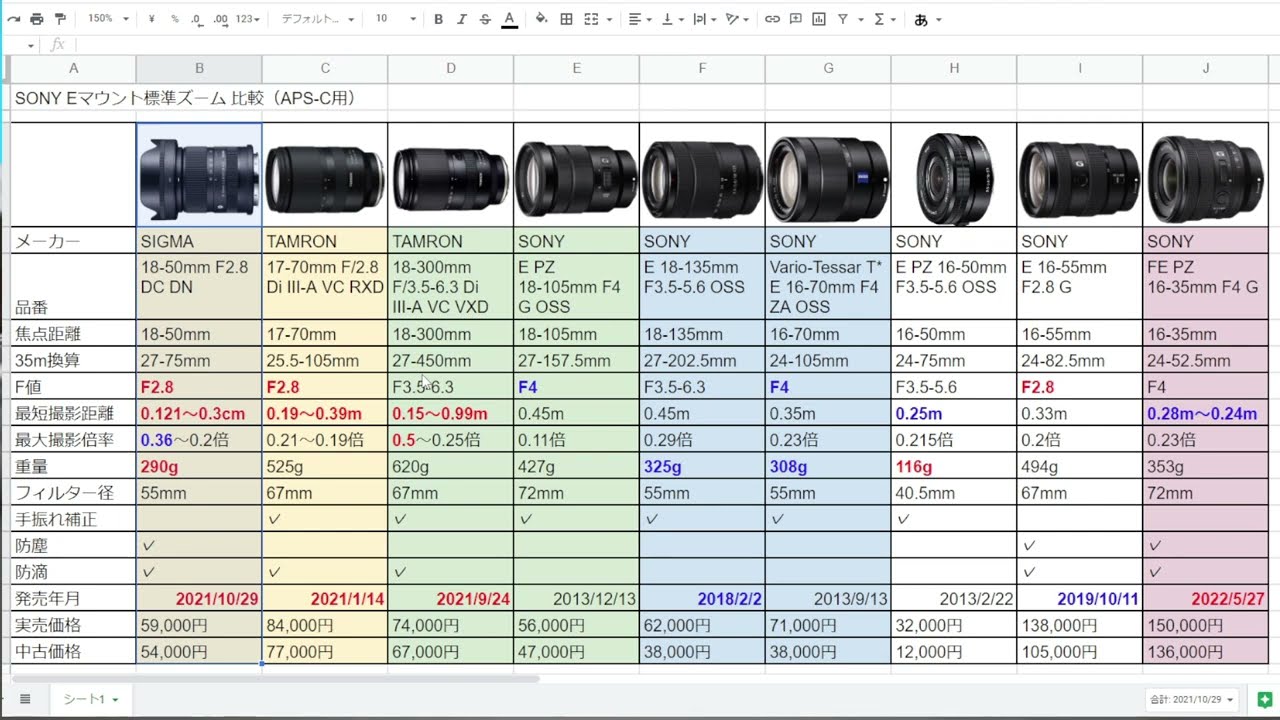Toggle 手振れ補正 checkmark for E PZ 18-105mm
1280x720 pixels.
pyautogui.click(x=526, y=519)
